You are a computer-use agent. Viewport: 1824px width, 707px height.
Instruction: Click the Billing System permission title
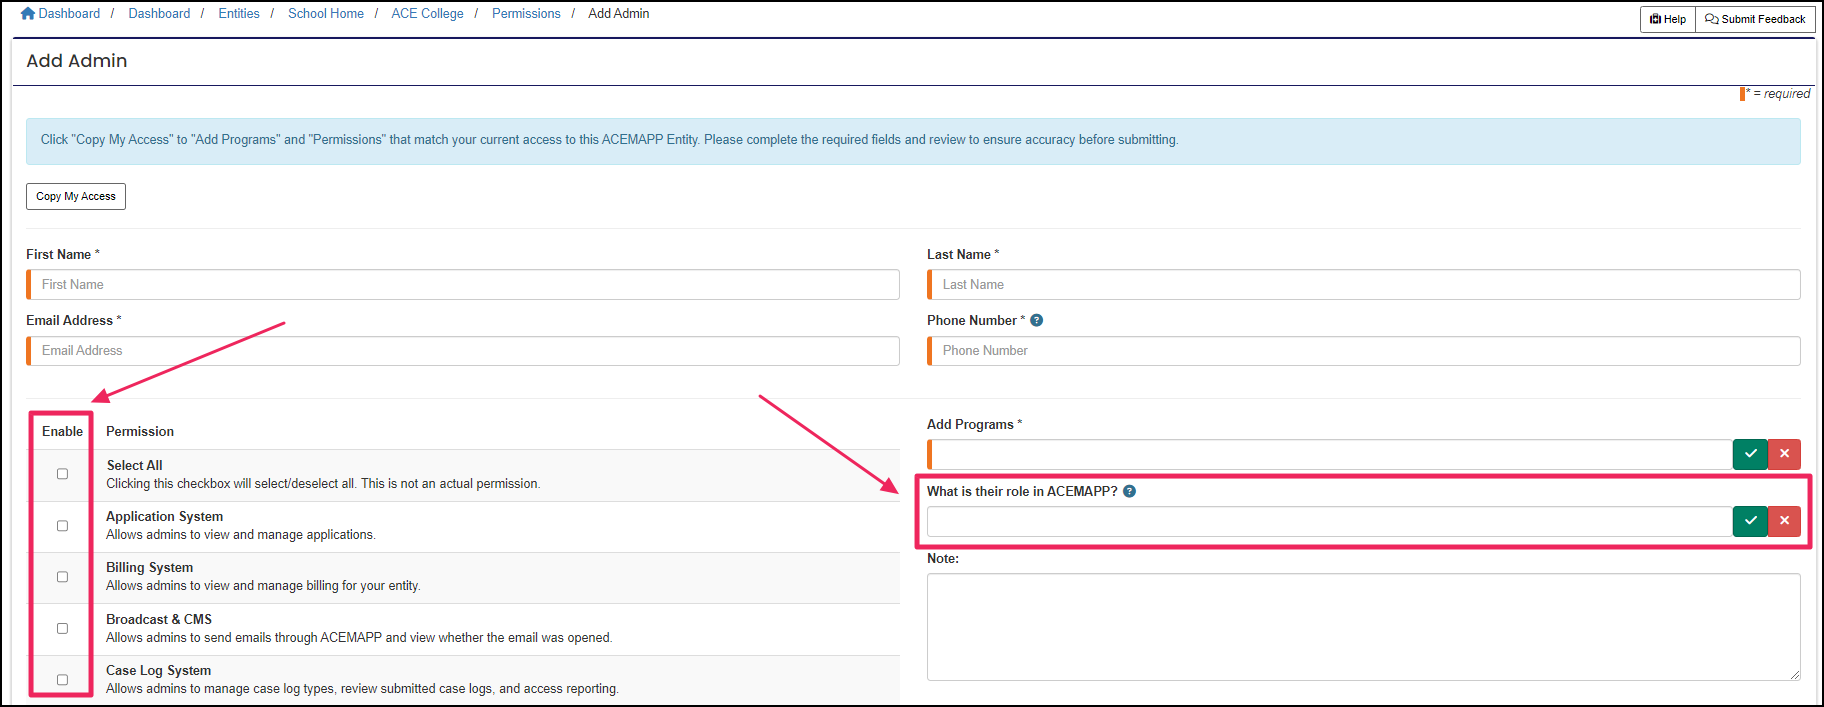coord(150,568)
